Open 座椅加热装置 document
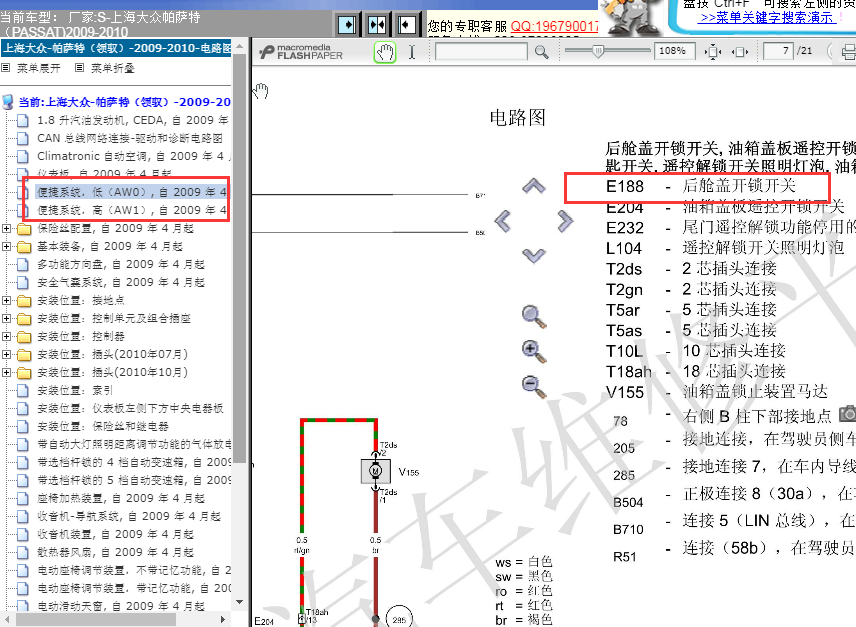Viewport: 856px width, 627px height. (121, 498)
